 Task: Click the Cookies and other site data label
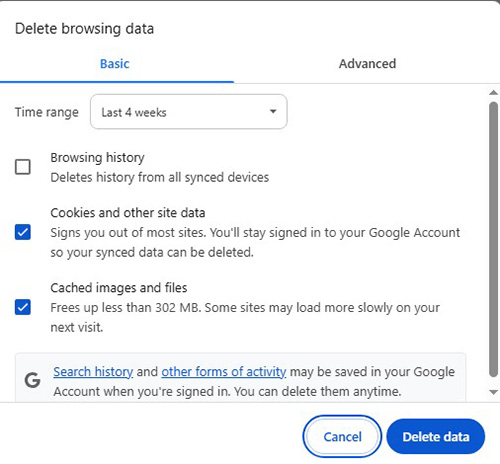pos(128,213)
